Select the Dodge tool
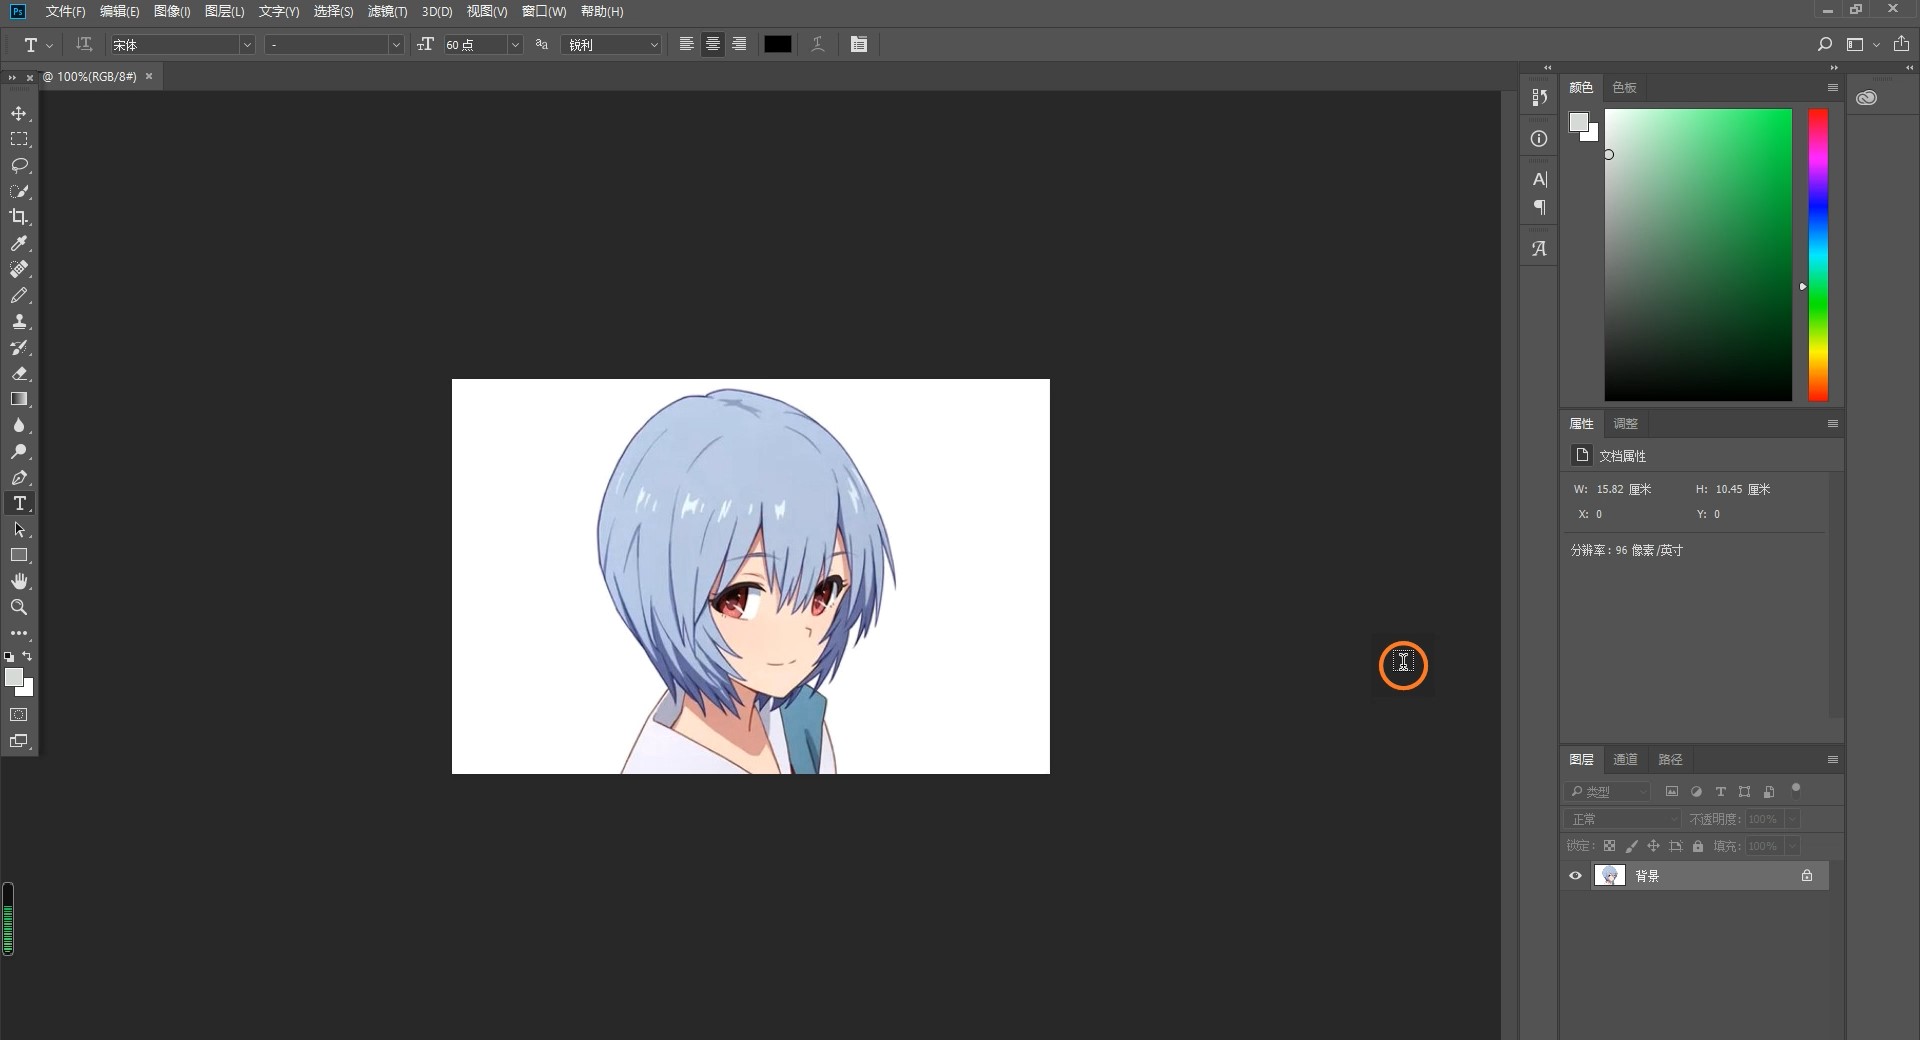Screen dimensions: 1920x1040 click(19, 451)
